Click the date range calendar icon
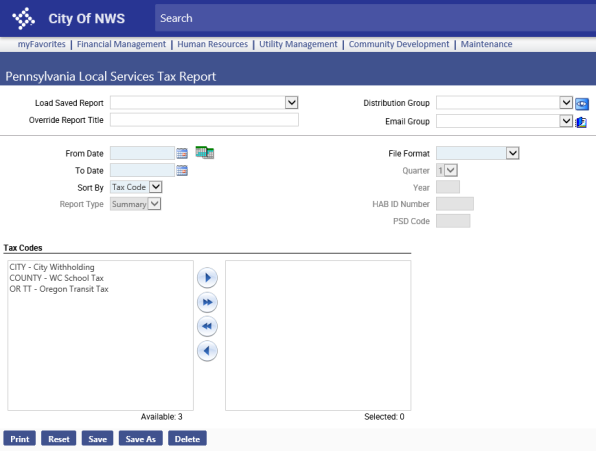This screenshot has height=451, width=596. (204, 152)
